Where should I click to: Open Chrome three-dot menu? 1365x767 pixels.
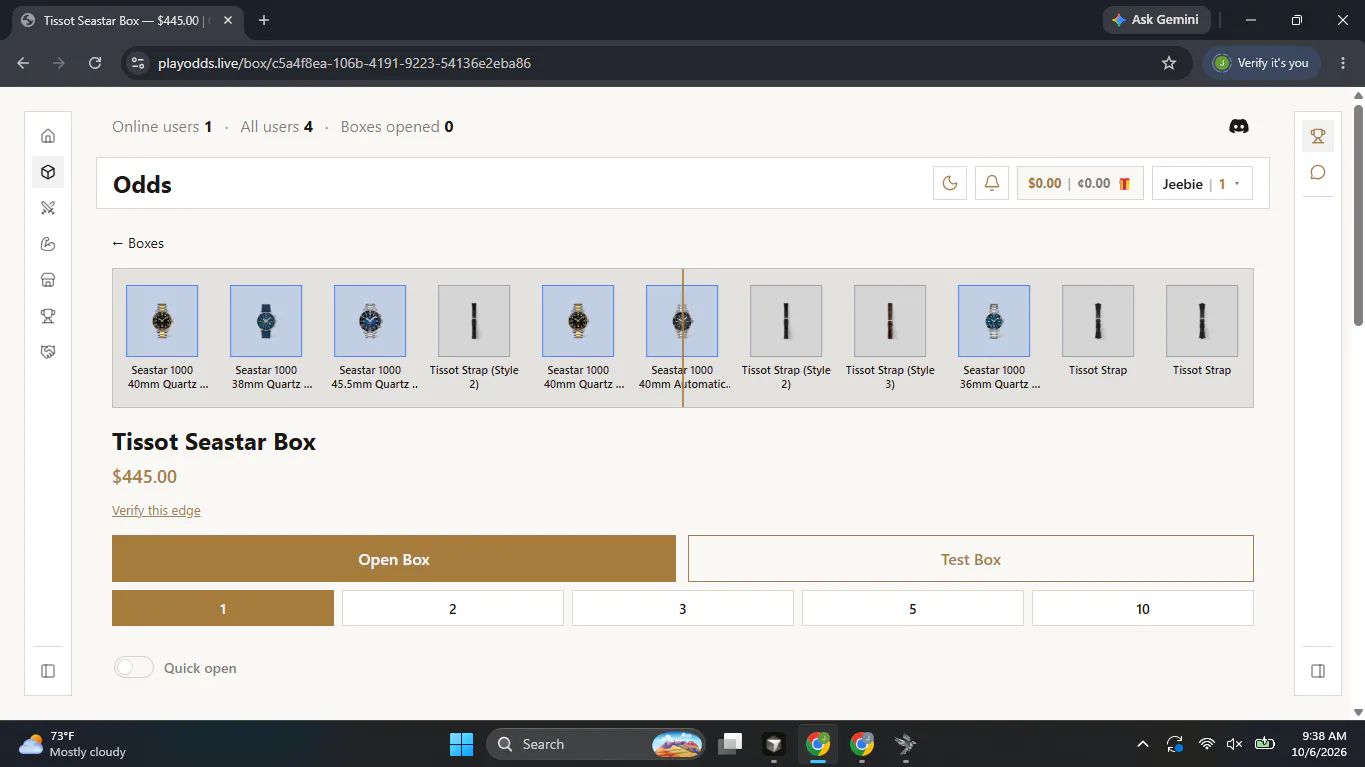[1343, 63]
